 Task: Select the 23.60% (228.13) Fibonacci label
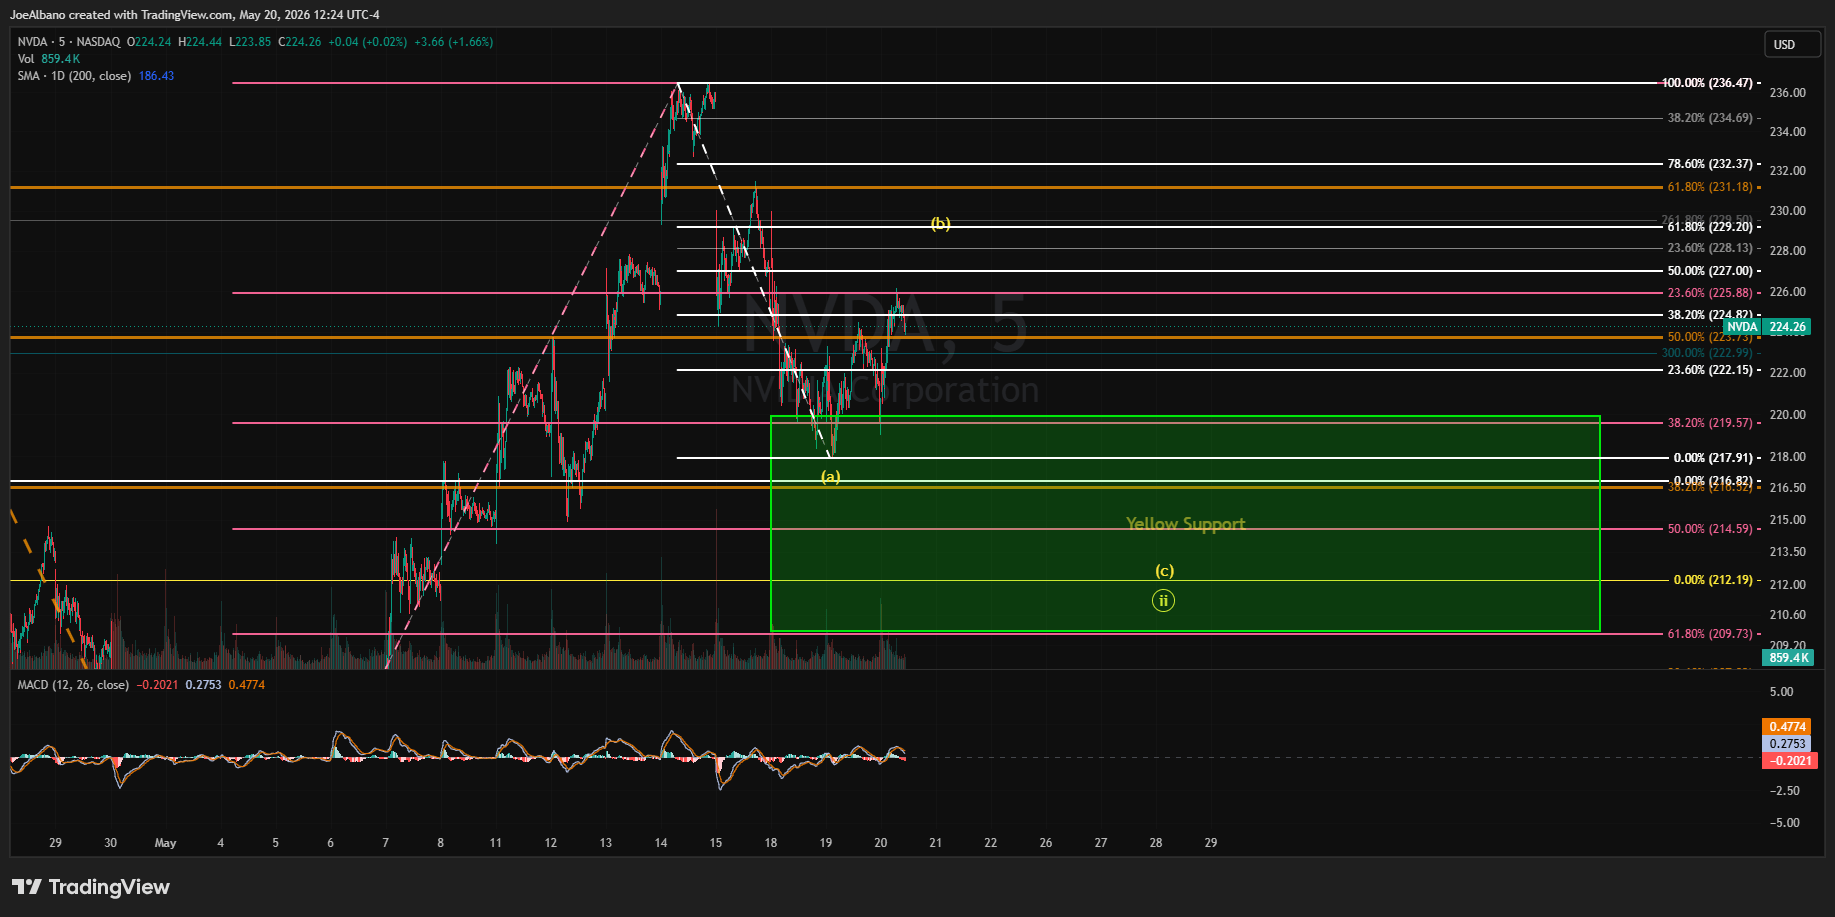(1710, 248)
